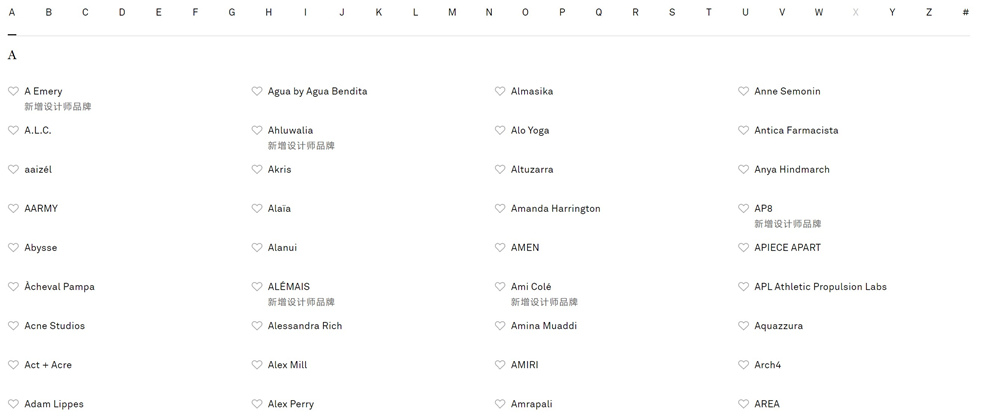
Task: Click heart icon next to Acne Studios
Action: tap(13, 326)
